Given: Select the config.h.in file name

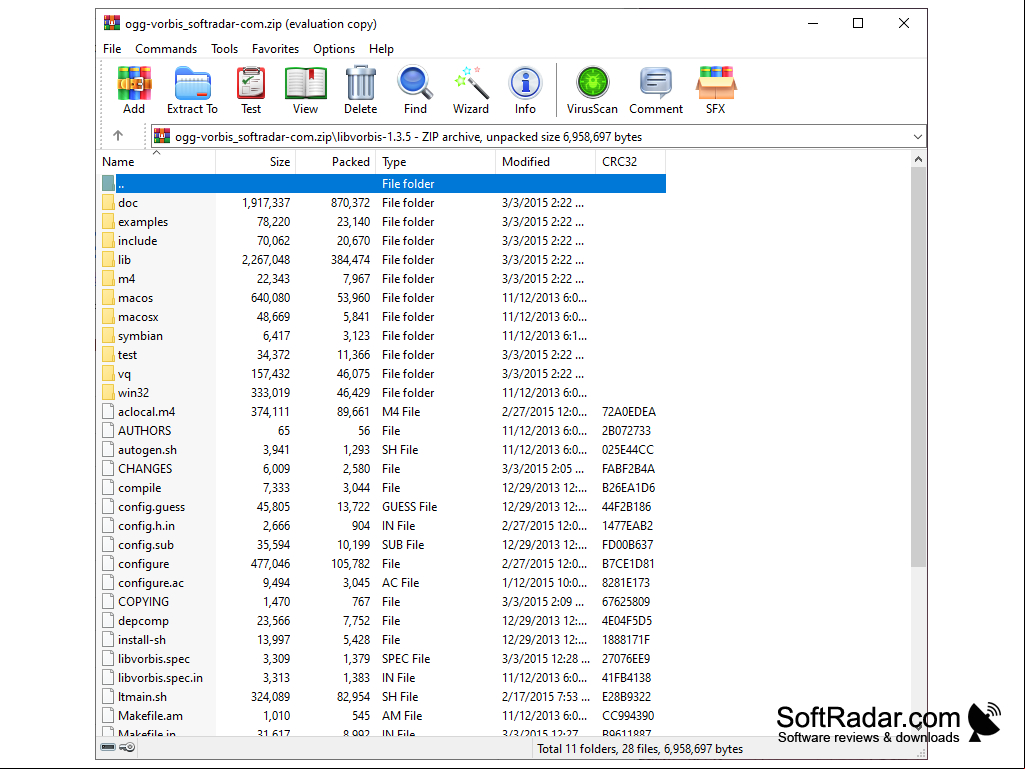Looking at the screenshot, I should pos(146,525).
